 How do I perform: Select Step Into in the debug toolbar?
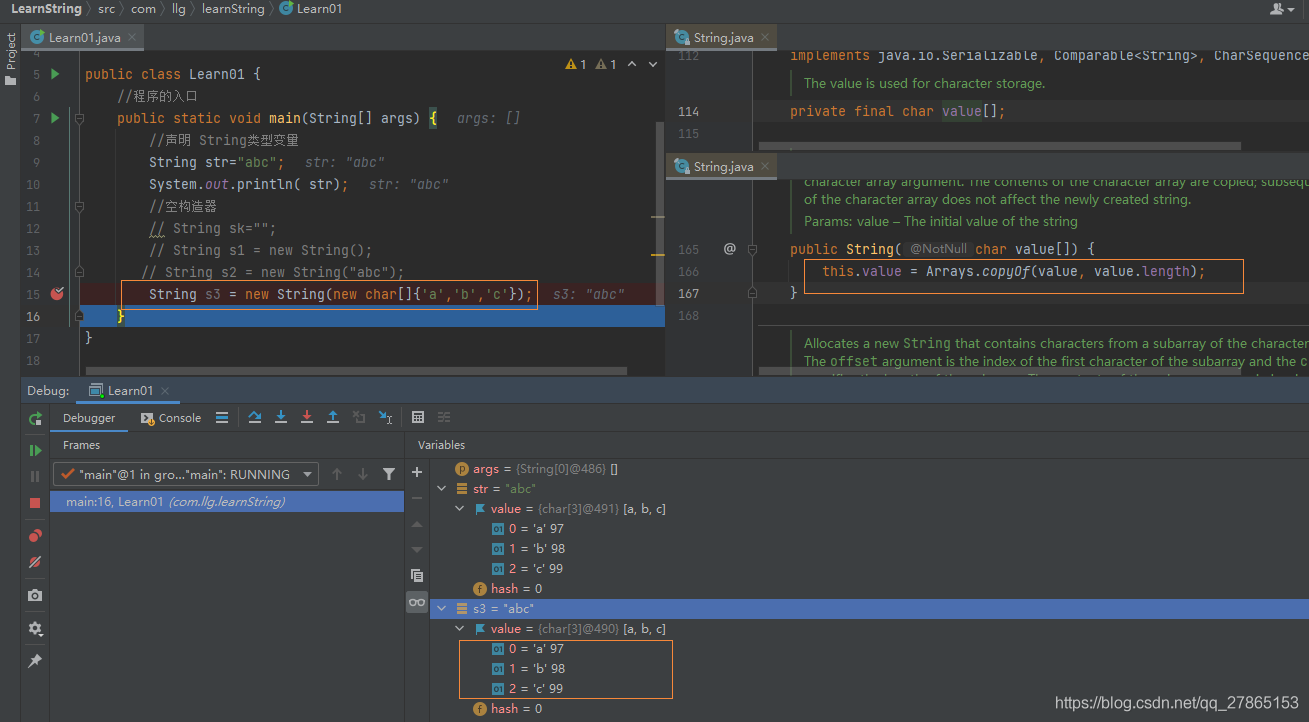281,417
